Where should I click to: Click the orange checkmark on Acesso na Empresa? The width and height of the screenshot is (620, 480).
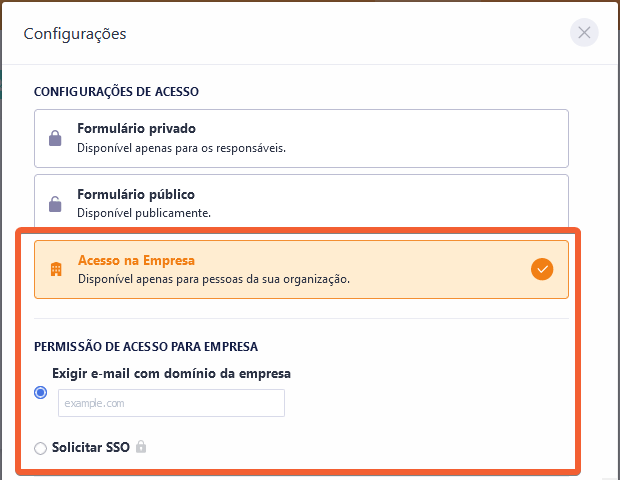[x=542, y=269]
